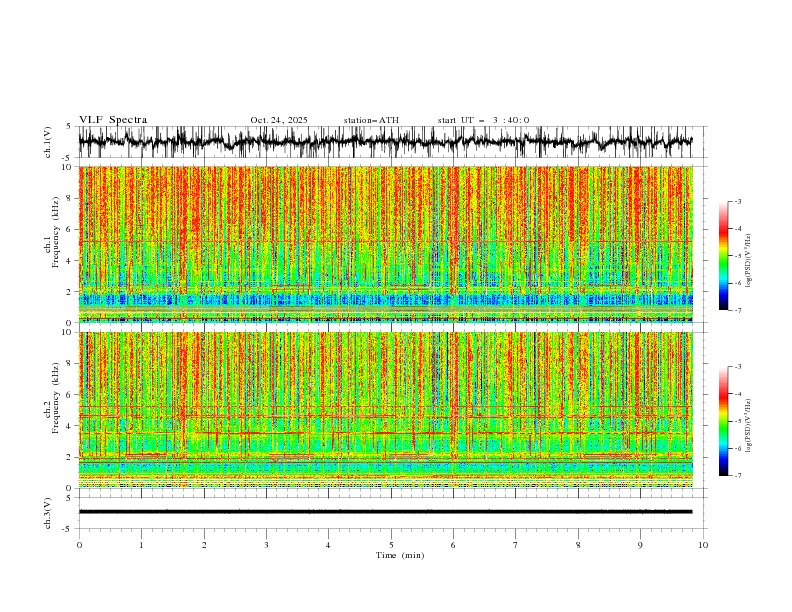Click time axis tick label "9"
The height and width of the screenshot is (612, 792).
coord(640,545)
